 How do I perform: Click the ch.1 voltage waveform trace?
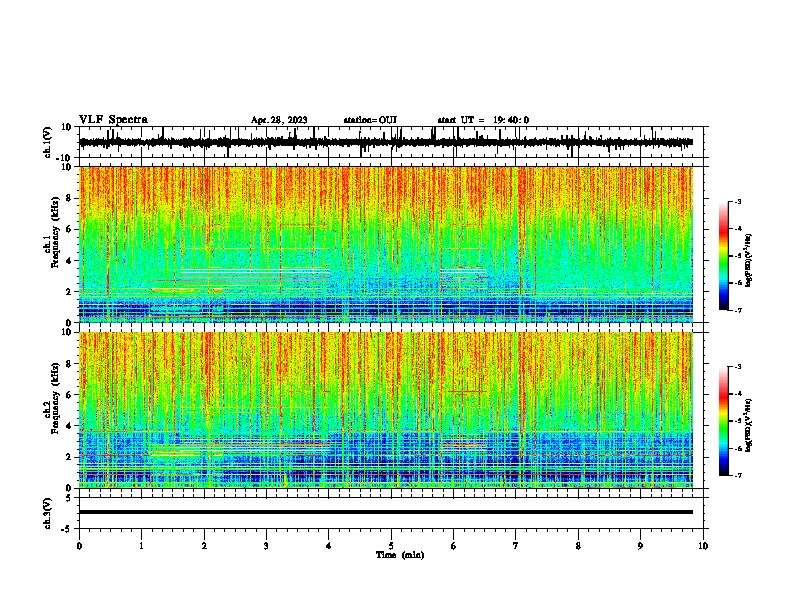(x=386, y=142)
